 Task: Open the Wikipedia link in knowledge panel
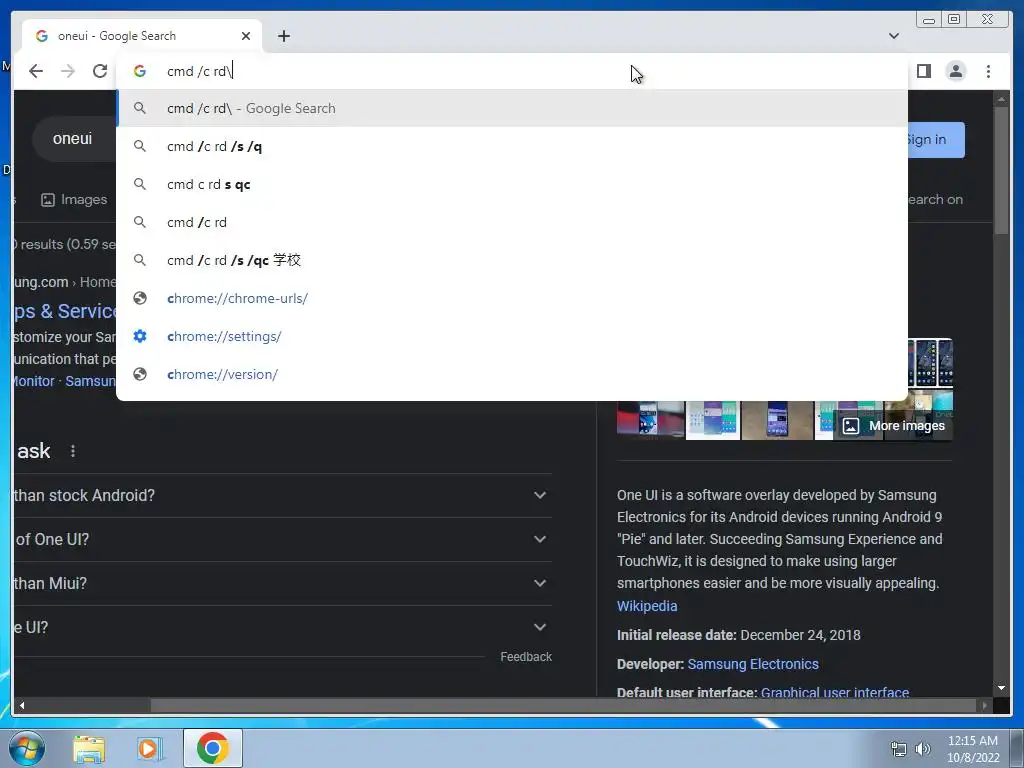pyautogui.click(x=647, y=606)
